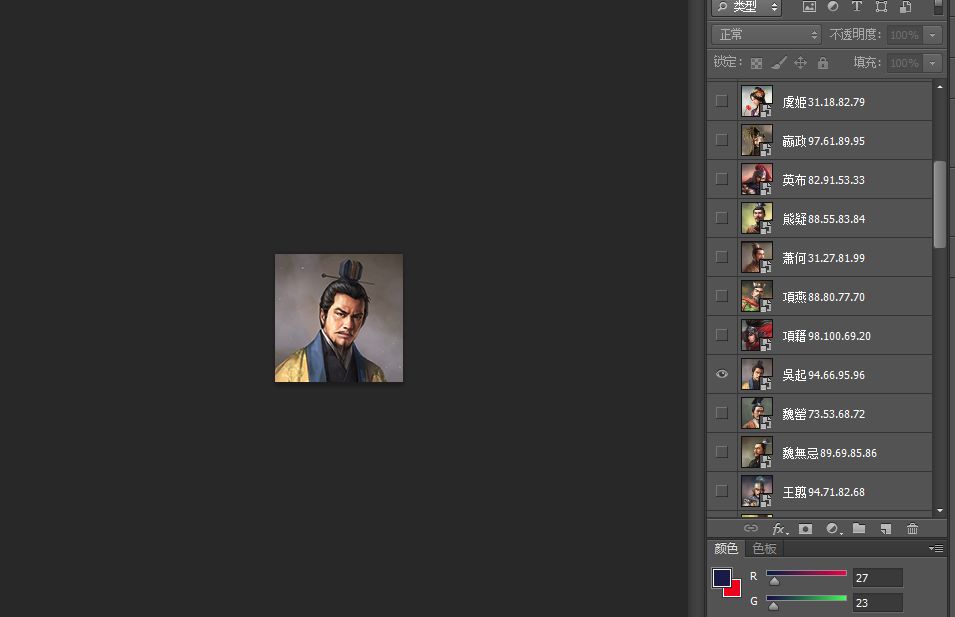This screenshot has width=955, height=617.
Task: Switch to the 颜色 tab
Action: click(x=725, y=548)
